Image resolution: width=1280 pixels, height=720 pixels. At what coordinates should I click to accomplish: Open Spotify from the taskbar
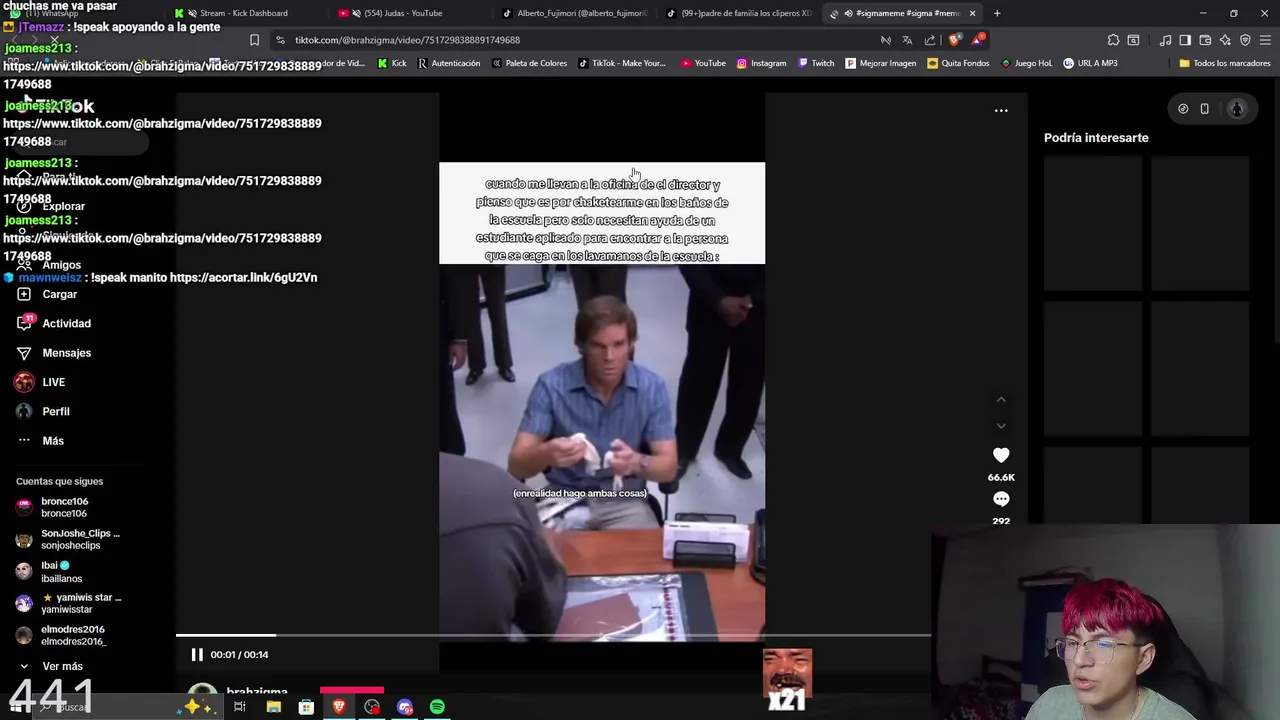click(x=437, y=707)
